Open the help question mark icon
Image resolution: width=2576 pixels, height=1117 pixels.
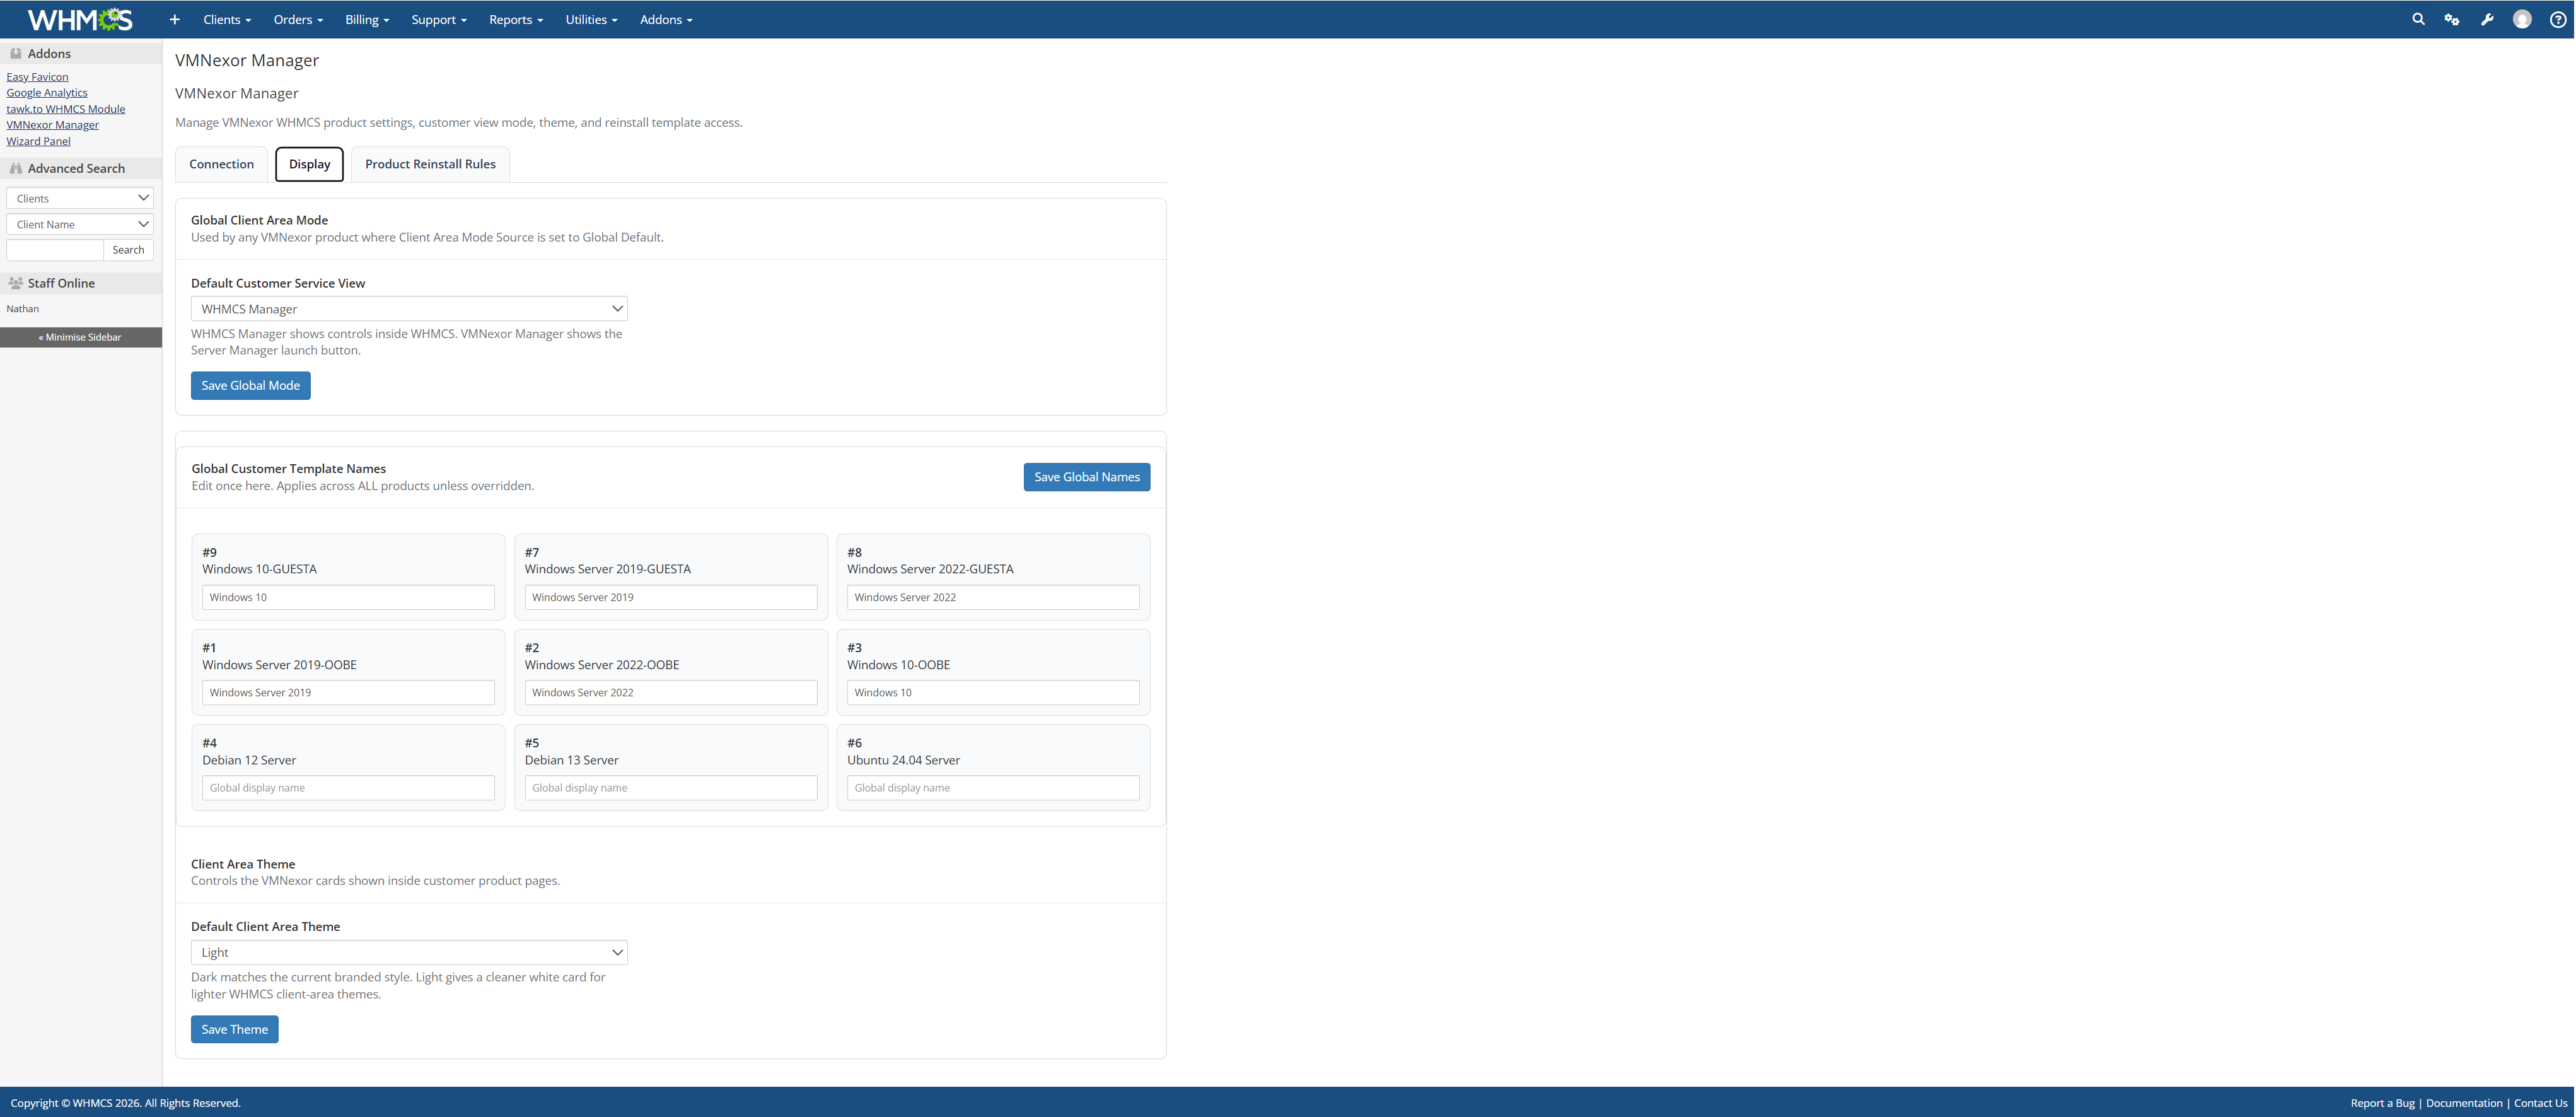tap(2557, 19)
